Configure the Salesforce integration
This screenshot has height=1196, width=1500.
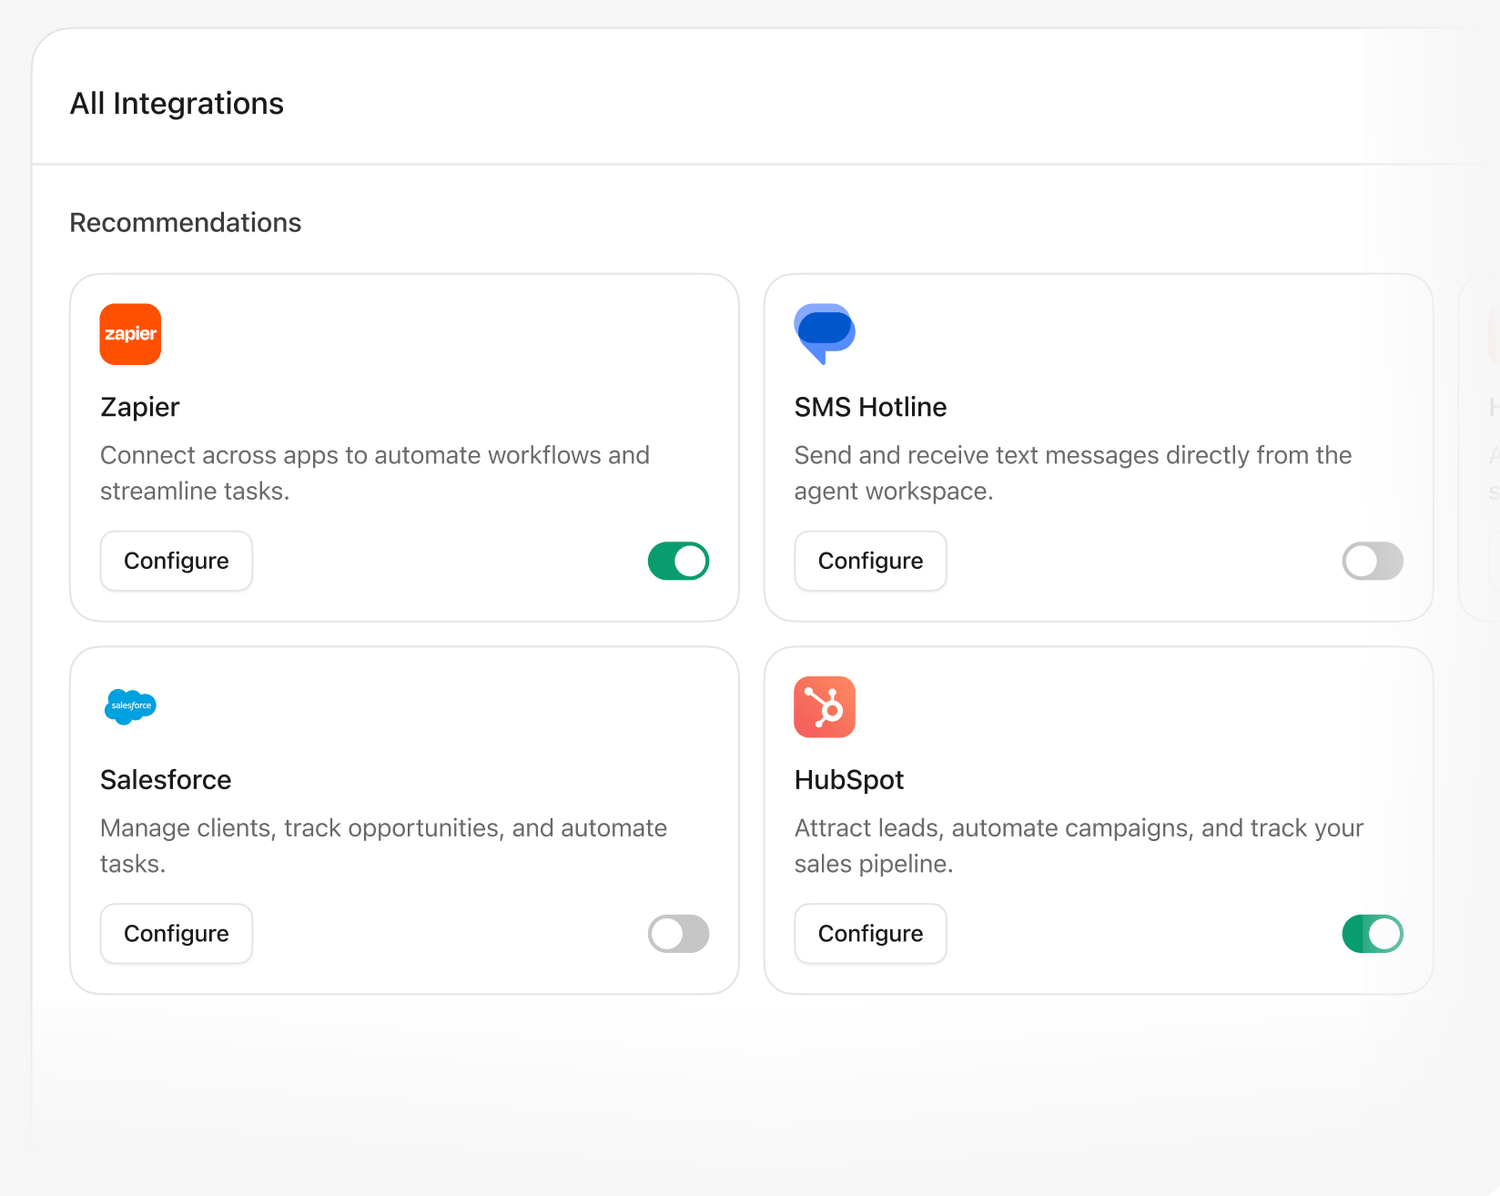click(x=176, y=934)
